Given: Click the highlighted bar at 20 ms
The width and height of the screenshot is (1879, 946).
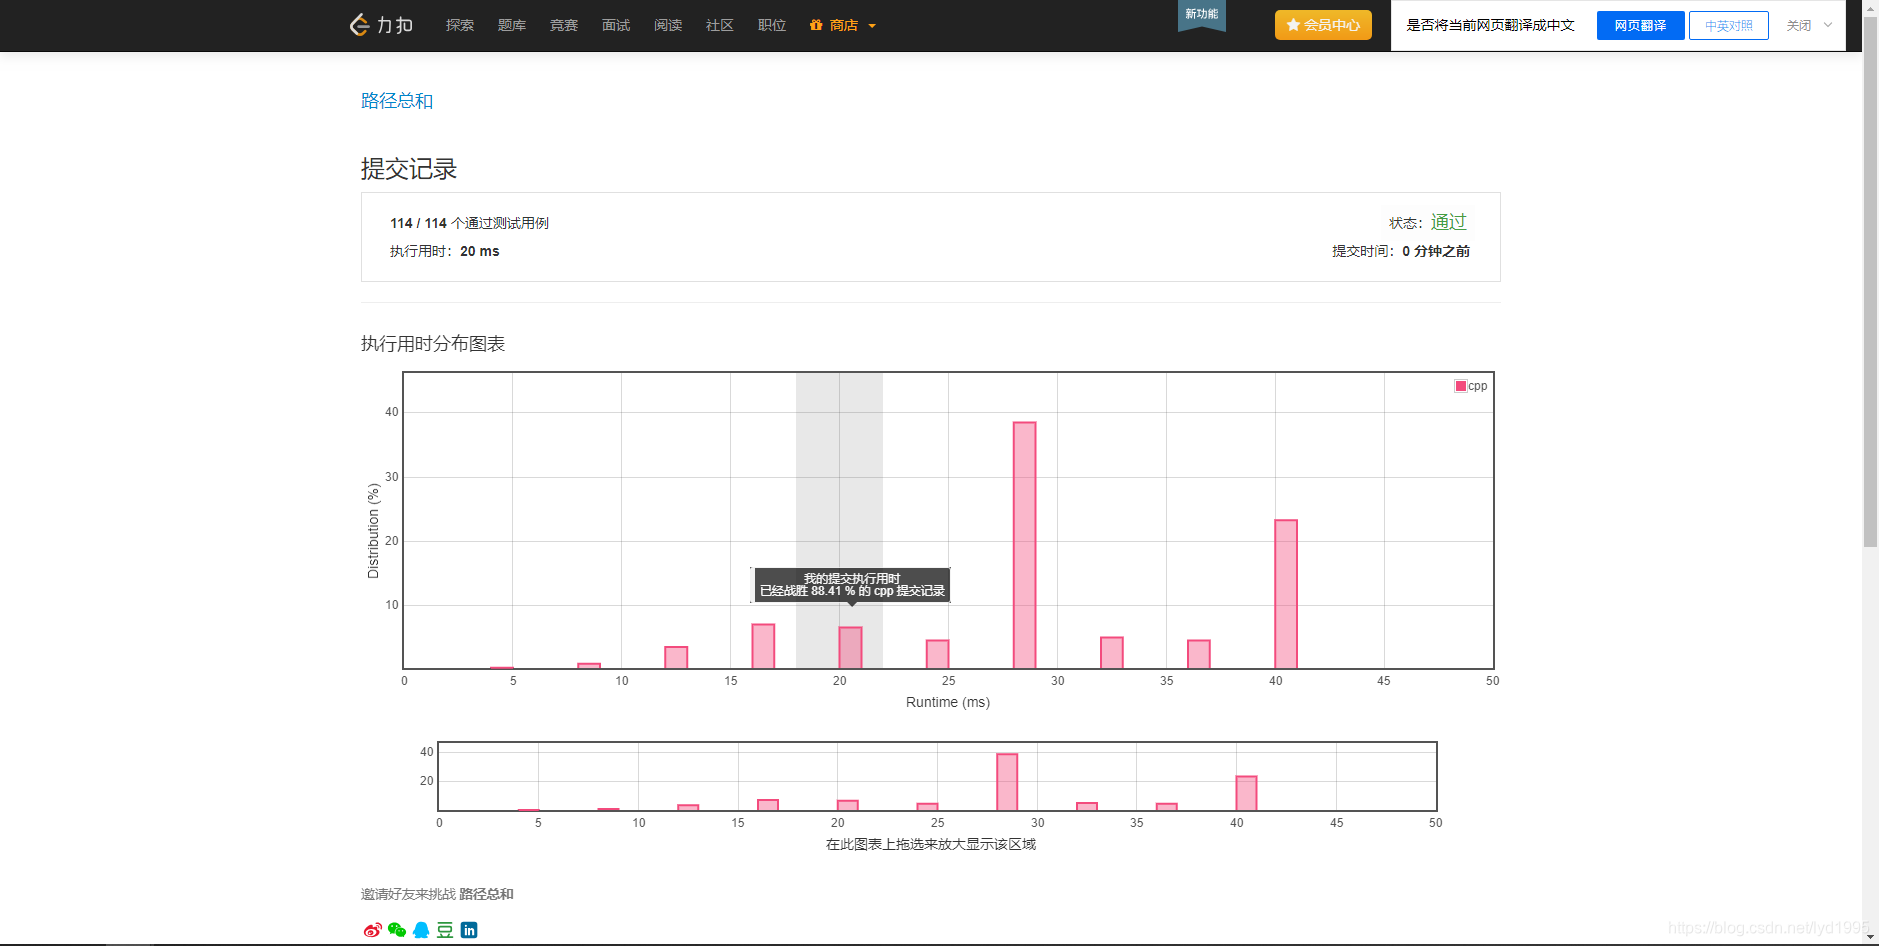Looking at the screenshot, I should coord(850,648).
